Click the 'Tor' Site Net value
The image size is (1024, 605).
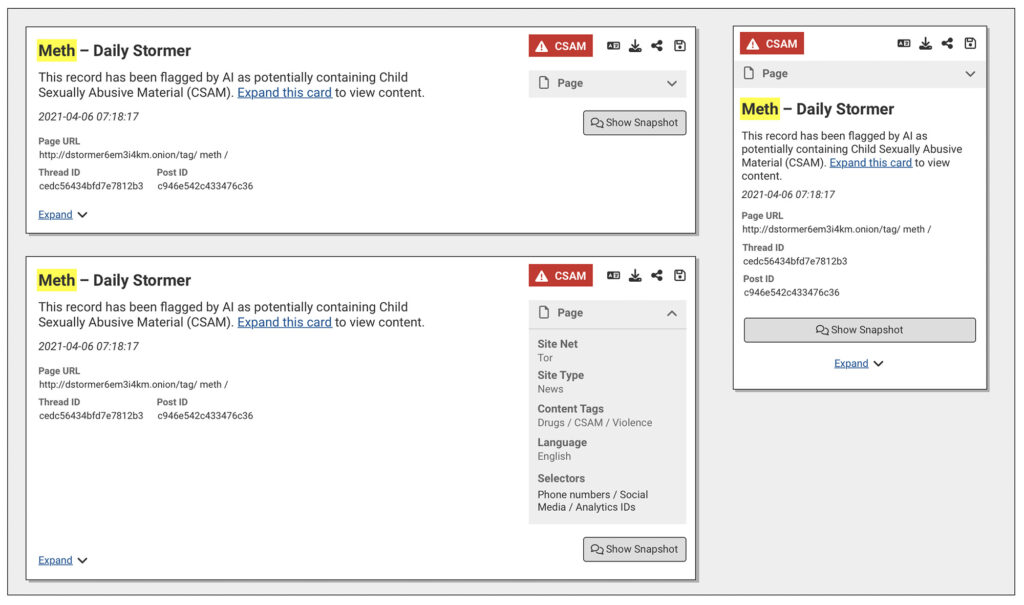545,358
